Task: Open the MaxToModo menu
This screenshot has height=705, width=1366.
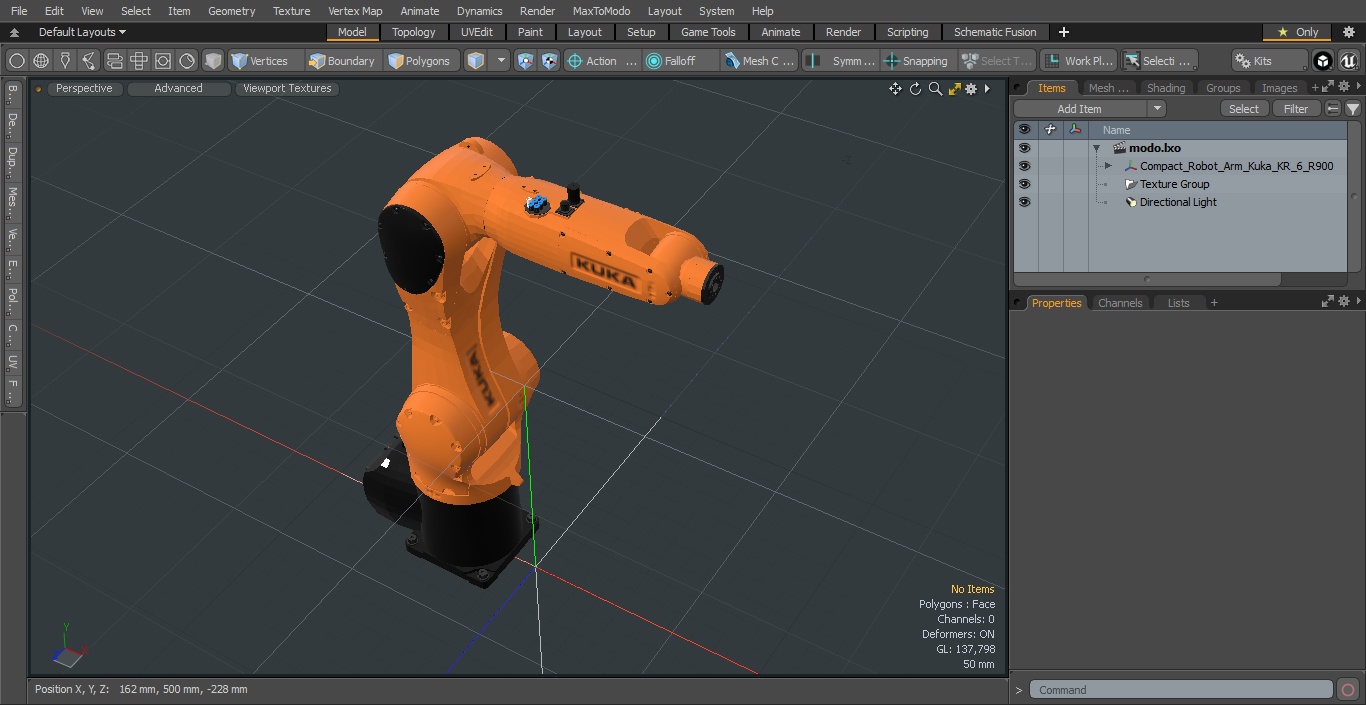Action: 601,11
